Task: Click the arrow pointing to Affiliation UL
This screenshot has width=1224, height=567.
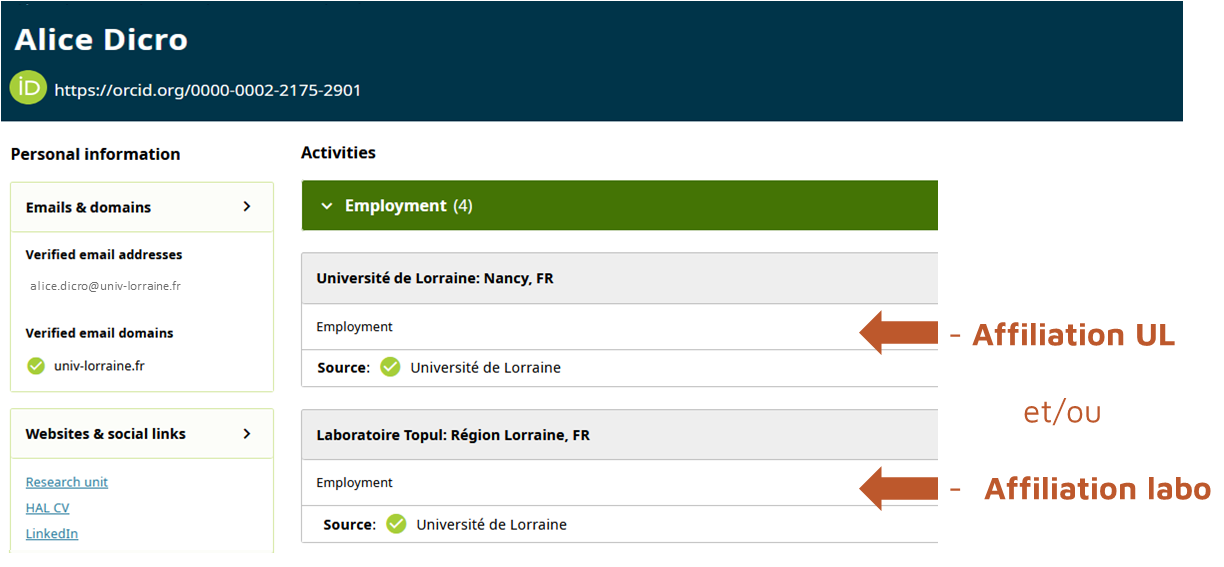Action: (898, 333)
